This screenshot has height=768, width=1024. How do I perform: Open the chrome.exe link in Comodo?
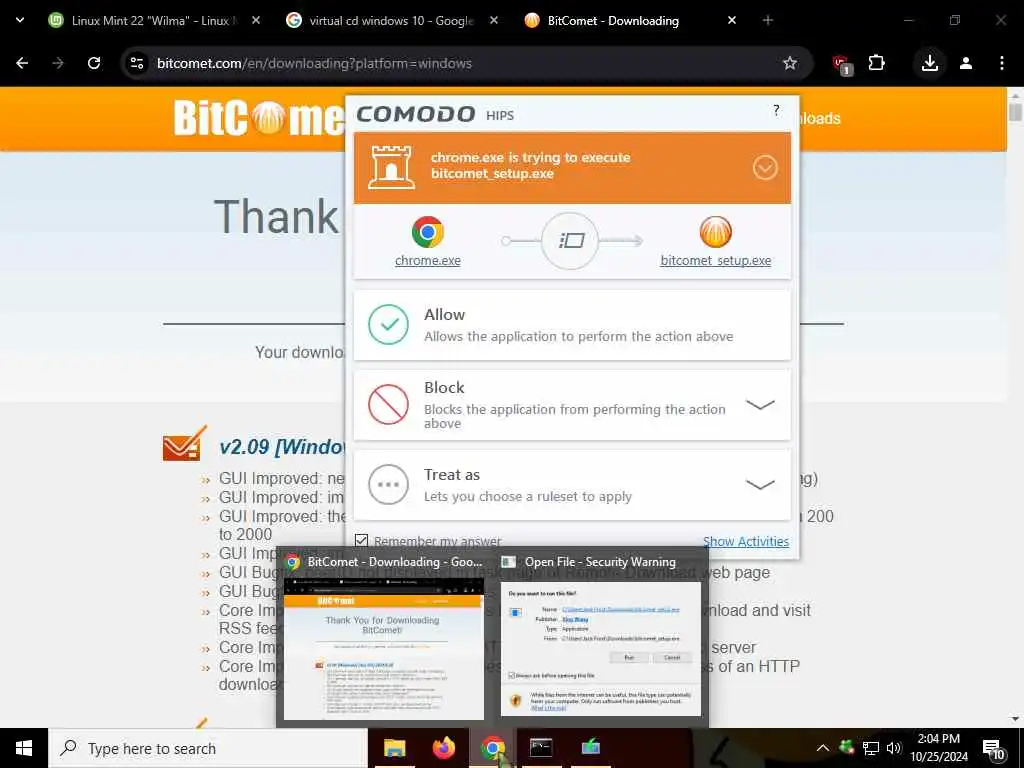[428, 261]
